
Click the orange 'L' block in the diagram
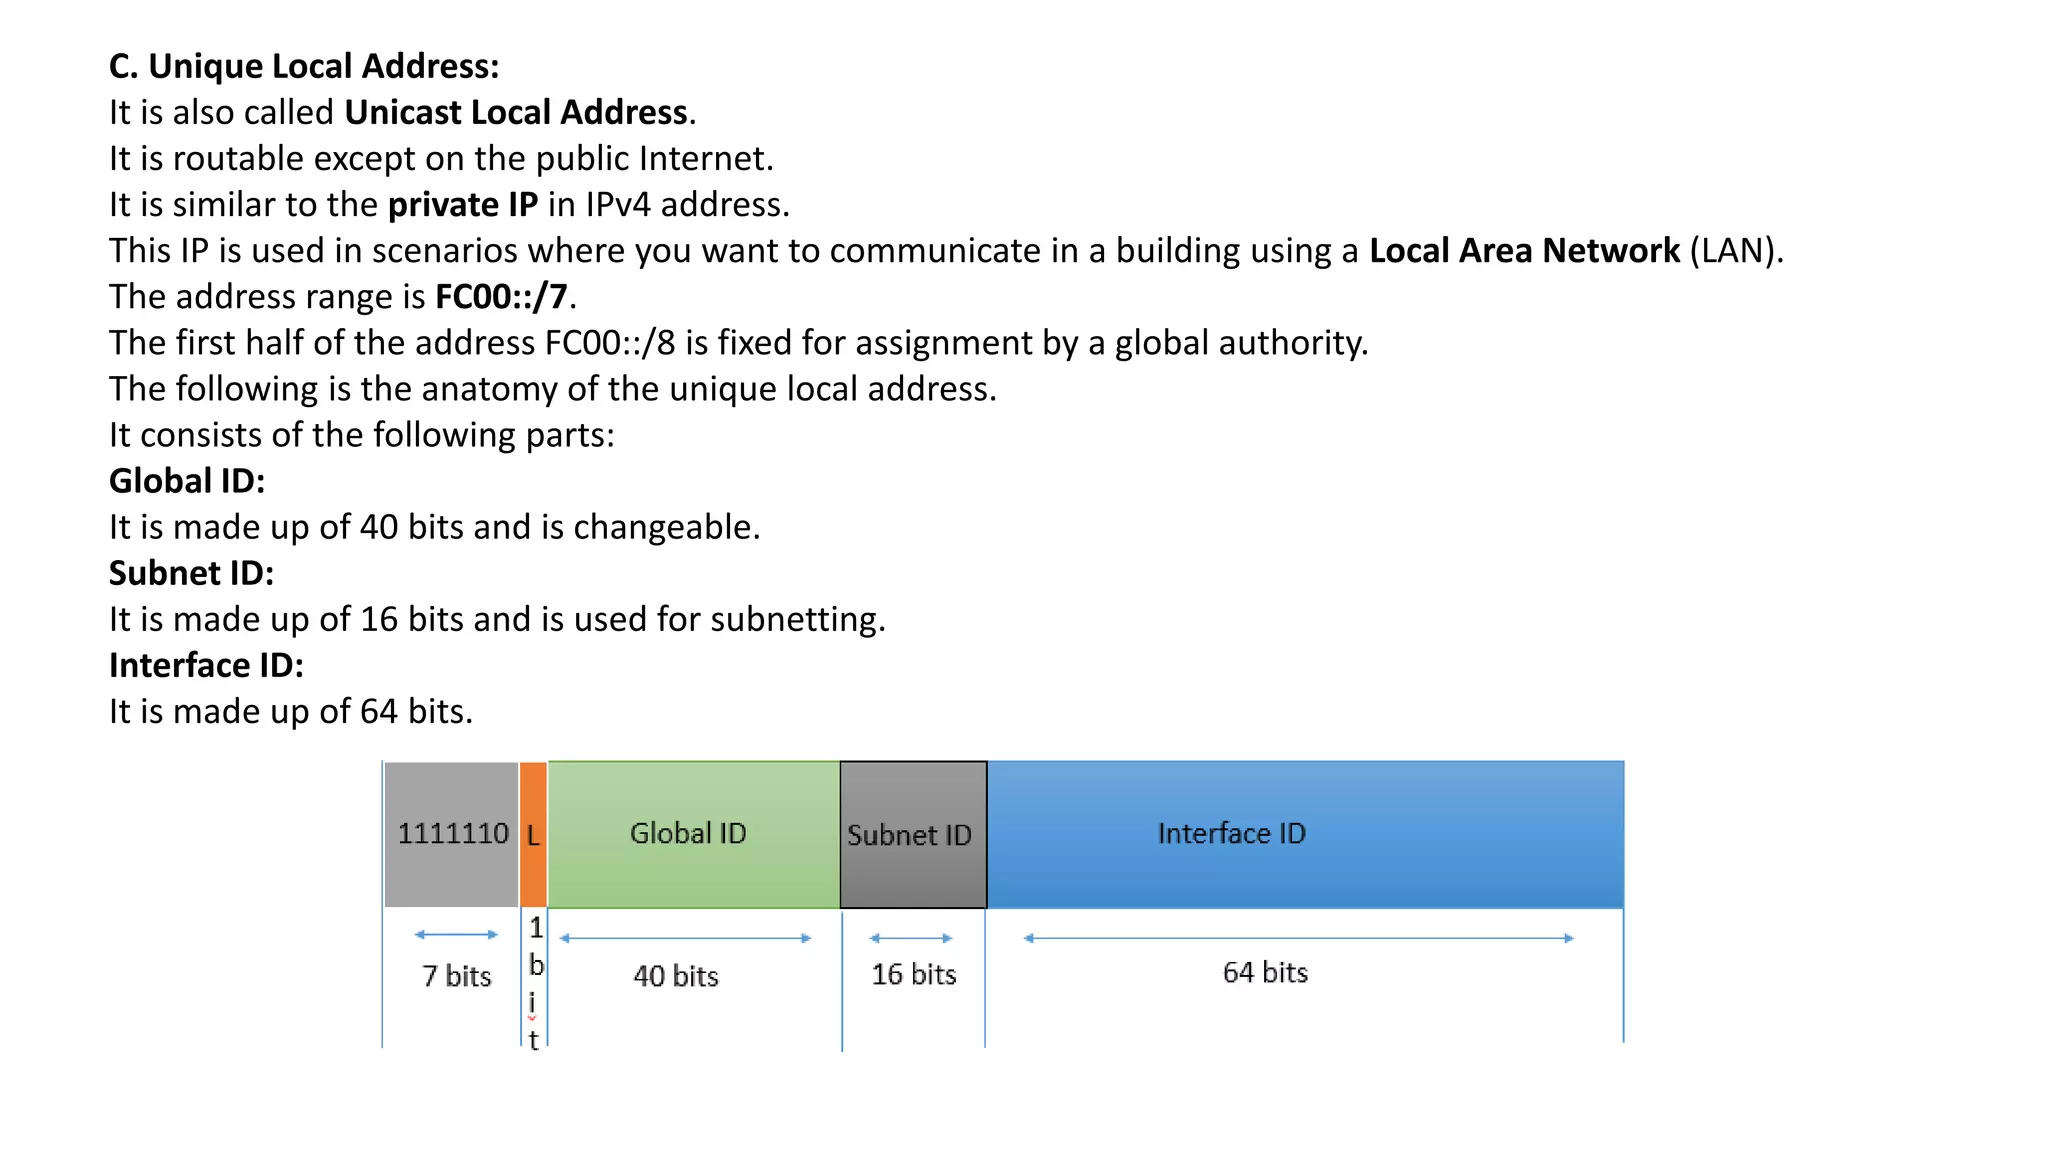533,834
